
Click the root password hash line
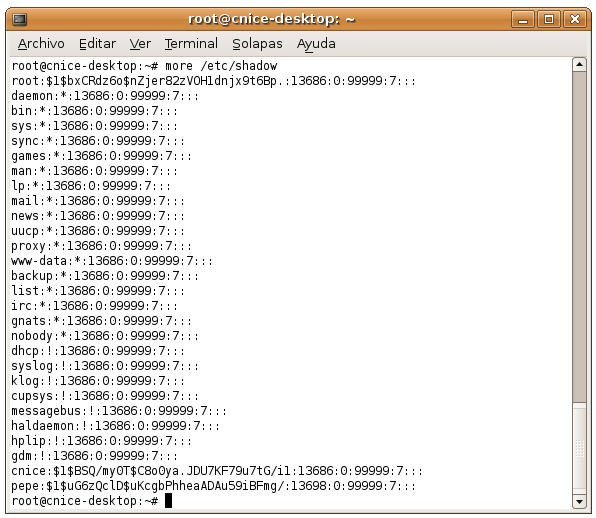point(214,81)
